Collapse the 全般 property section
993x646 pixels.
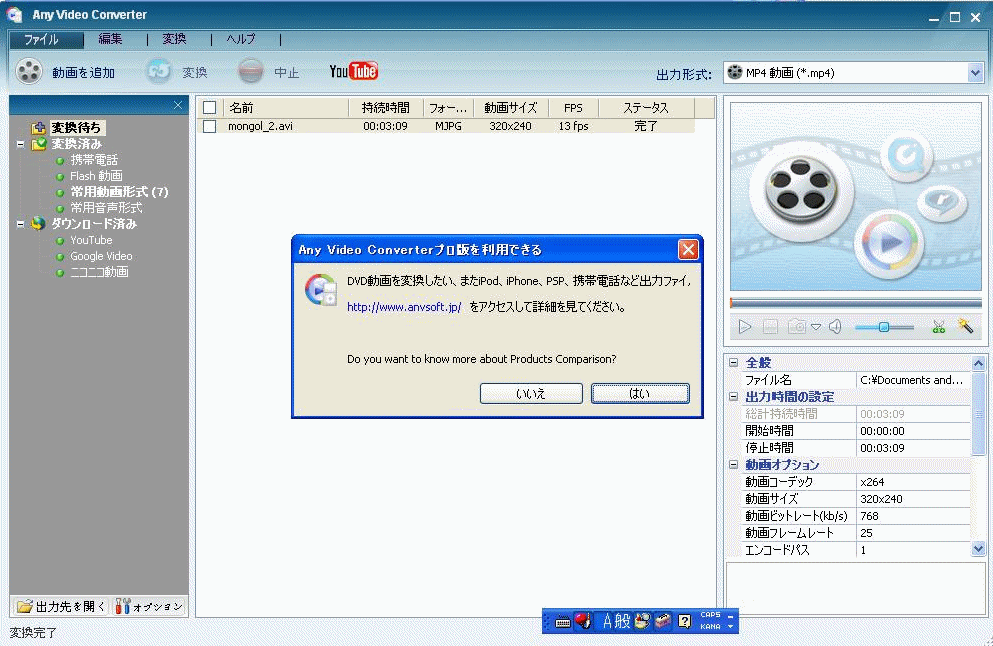pos(733,363)
